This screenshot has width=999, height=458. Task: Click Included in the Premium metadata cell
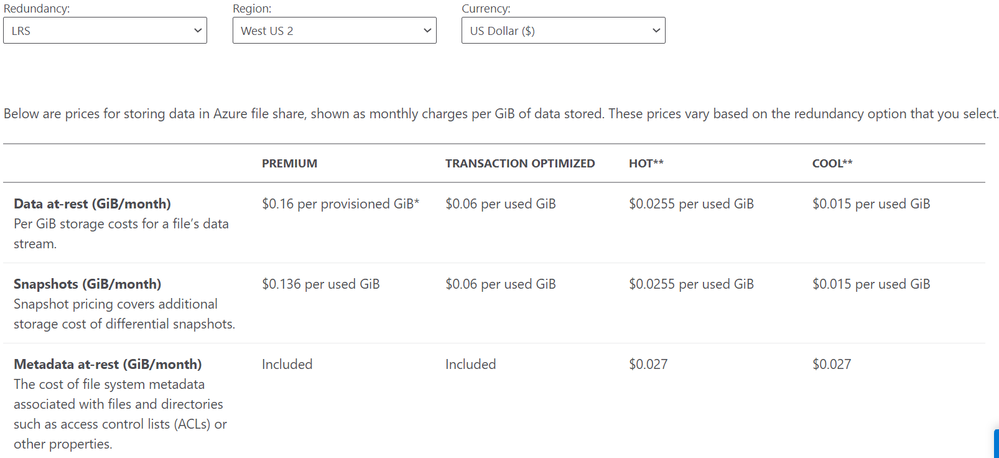pos(287,364)
